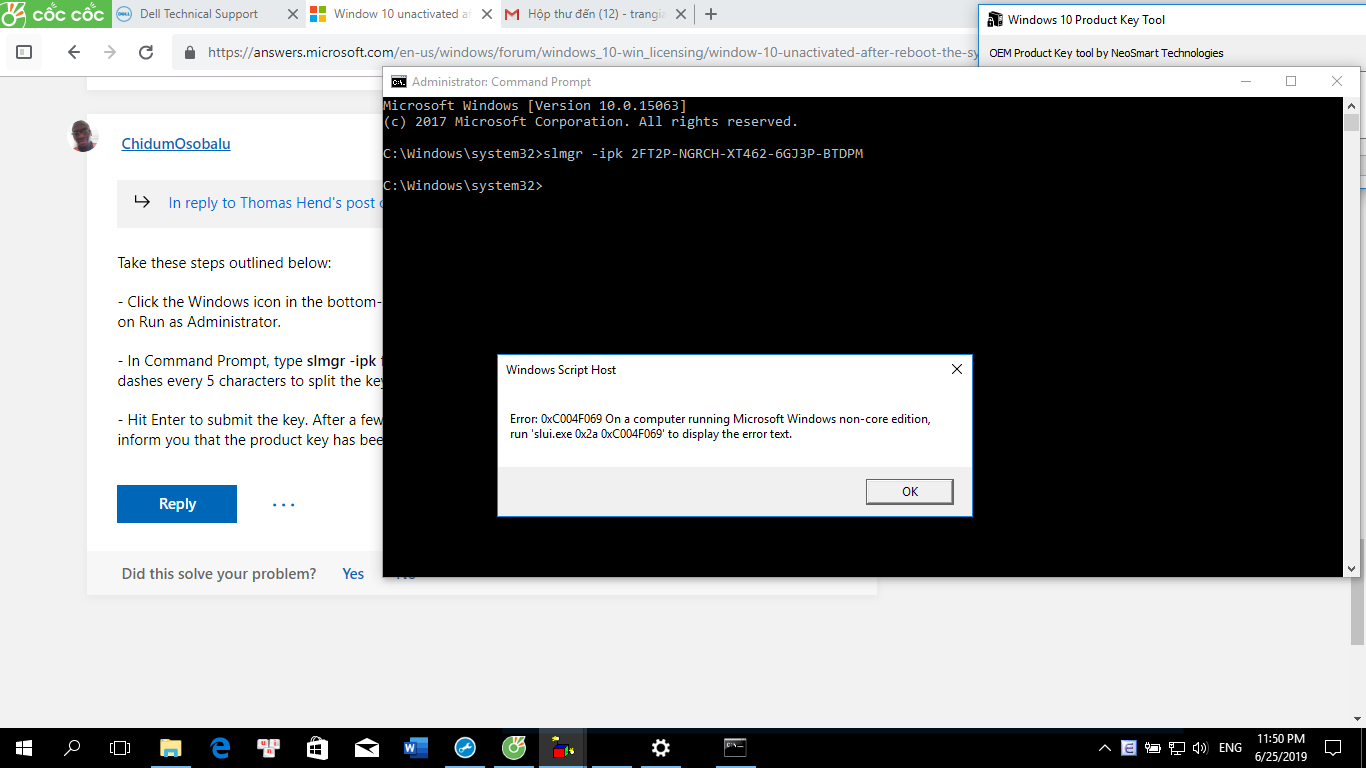Open the active colorful taskbar app icon
Image resolution: width=1366 pixels, height=768 pixels.
(563, 747)
